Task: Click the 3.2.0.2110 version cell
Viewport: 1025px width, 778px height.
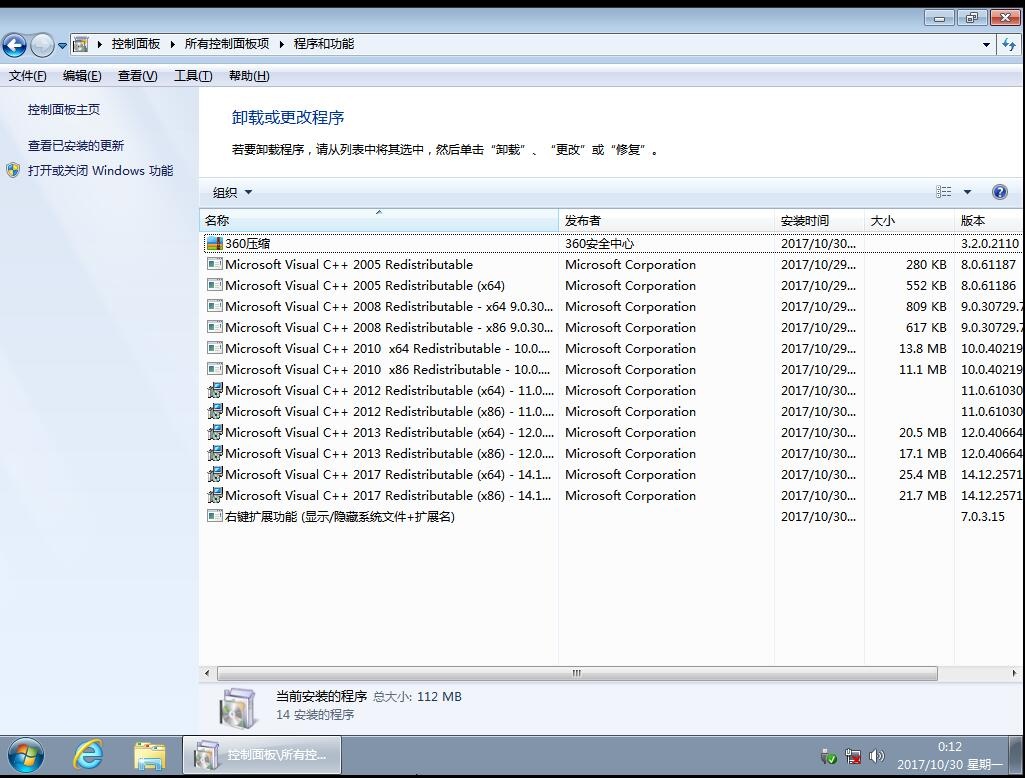Action: point(990,244)
